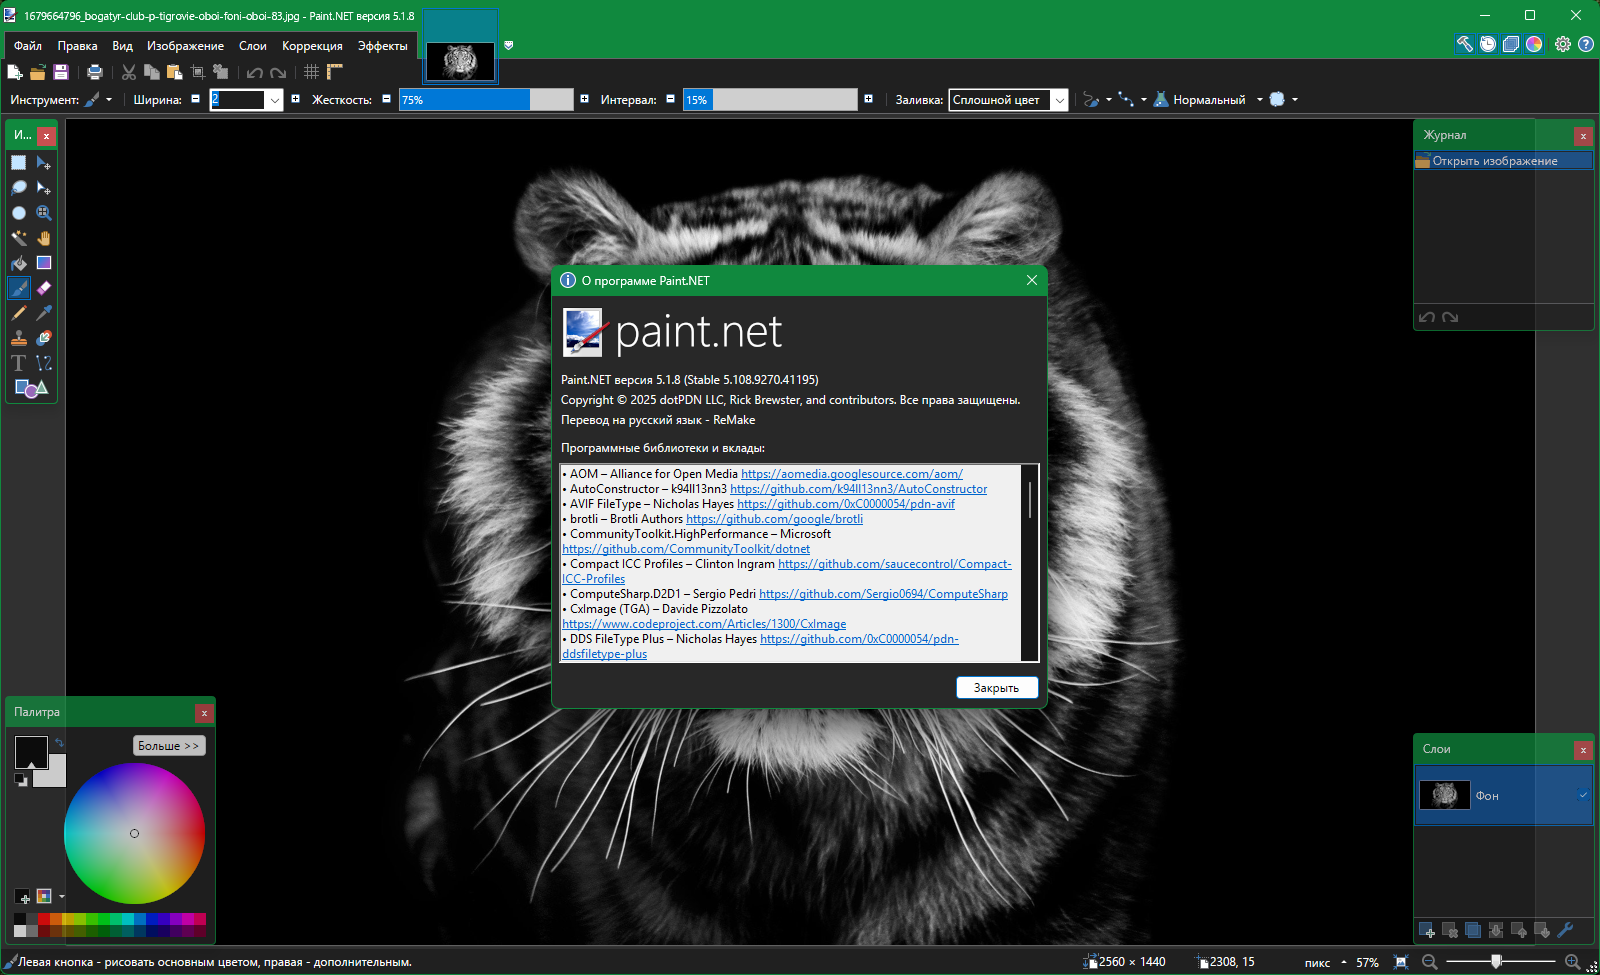Select the Color Picker eyedropper tool
Screen dimensions: 1600x975
(x=44, y=313)
